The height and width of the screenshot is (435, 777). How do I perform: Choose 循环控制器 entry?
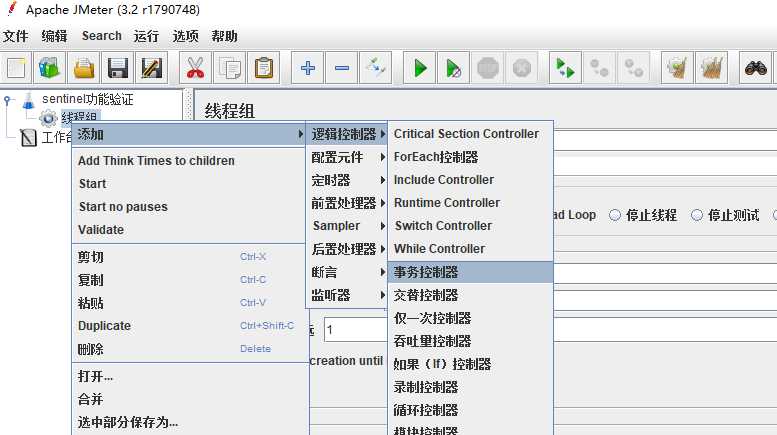click(x=470, y=410)
